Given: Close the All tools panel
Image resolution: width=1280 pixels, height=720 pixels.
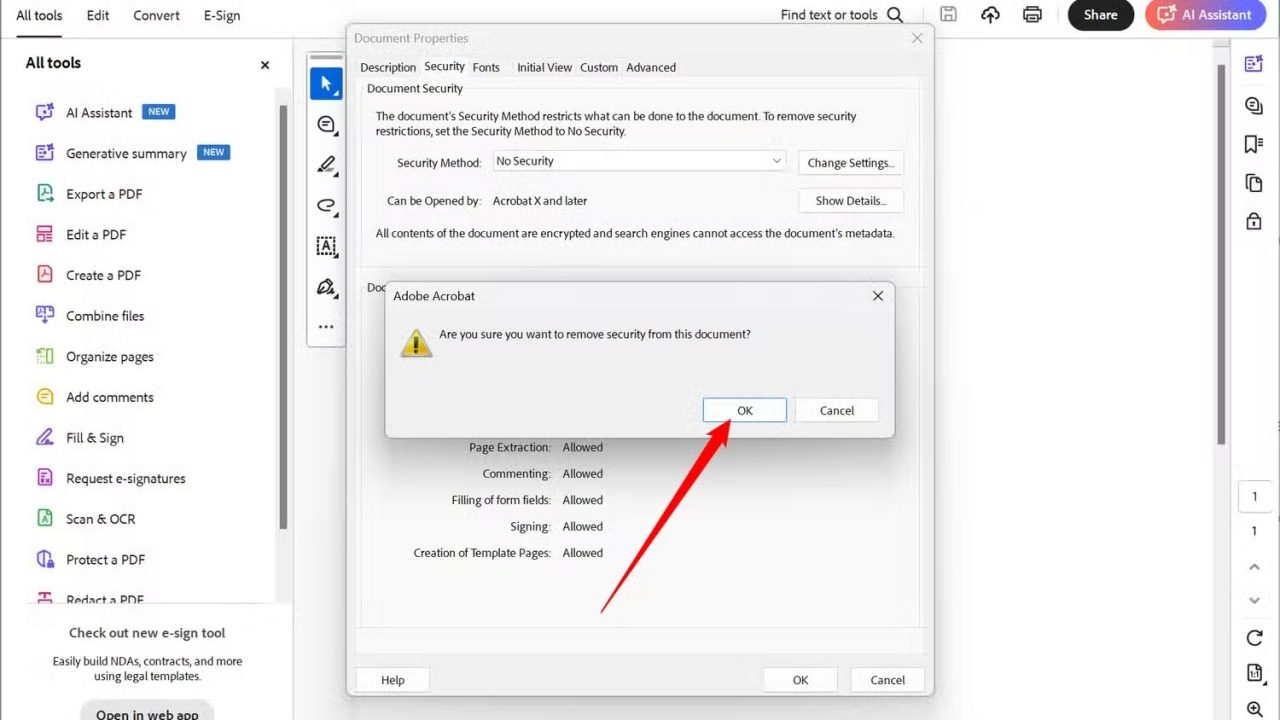Looking at the screenshot, I should 265,65.
